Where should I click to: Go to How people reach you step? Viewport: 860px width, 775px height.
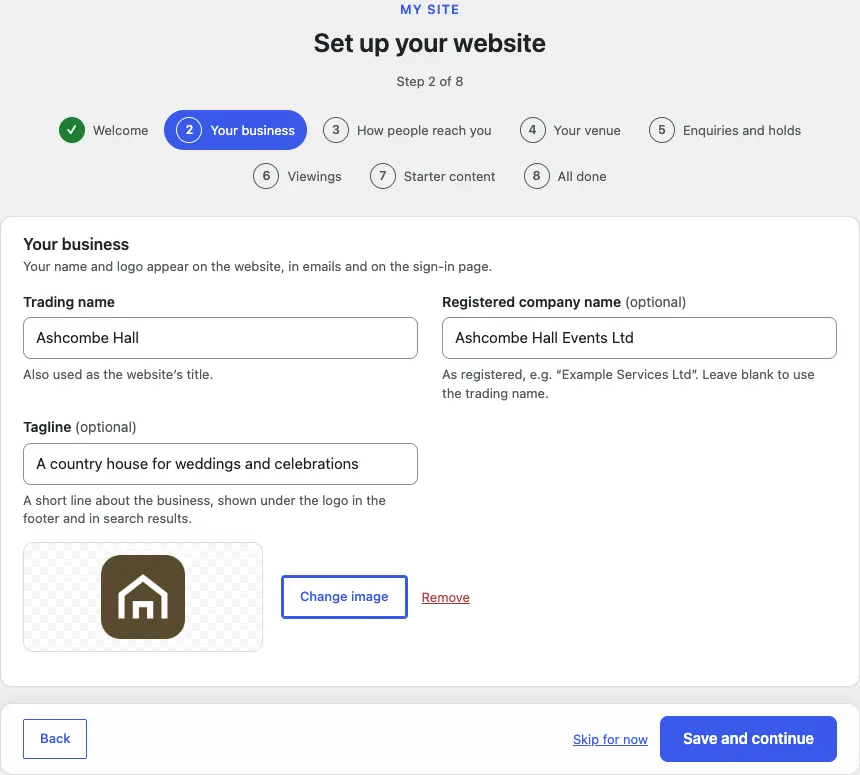tap(408, 130)
